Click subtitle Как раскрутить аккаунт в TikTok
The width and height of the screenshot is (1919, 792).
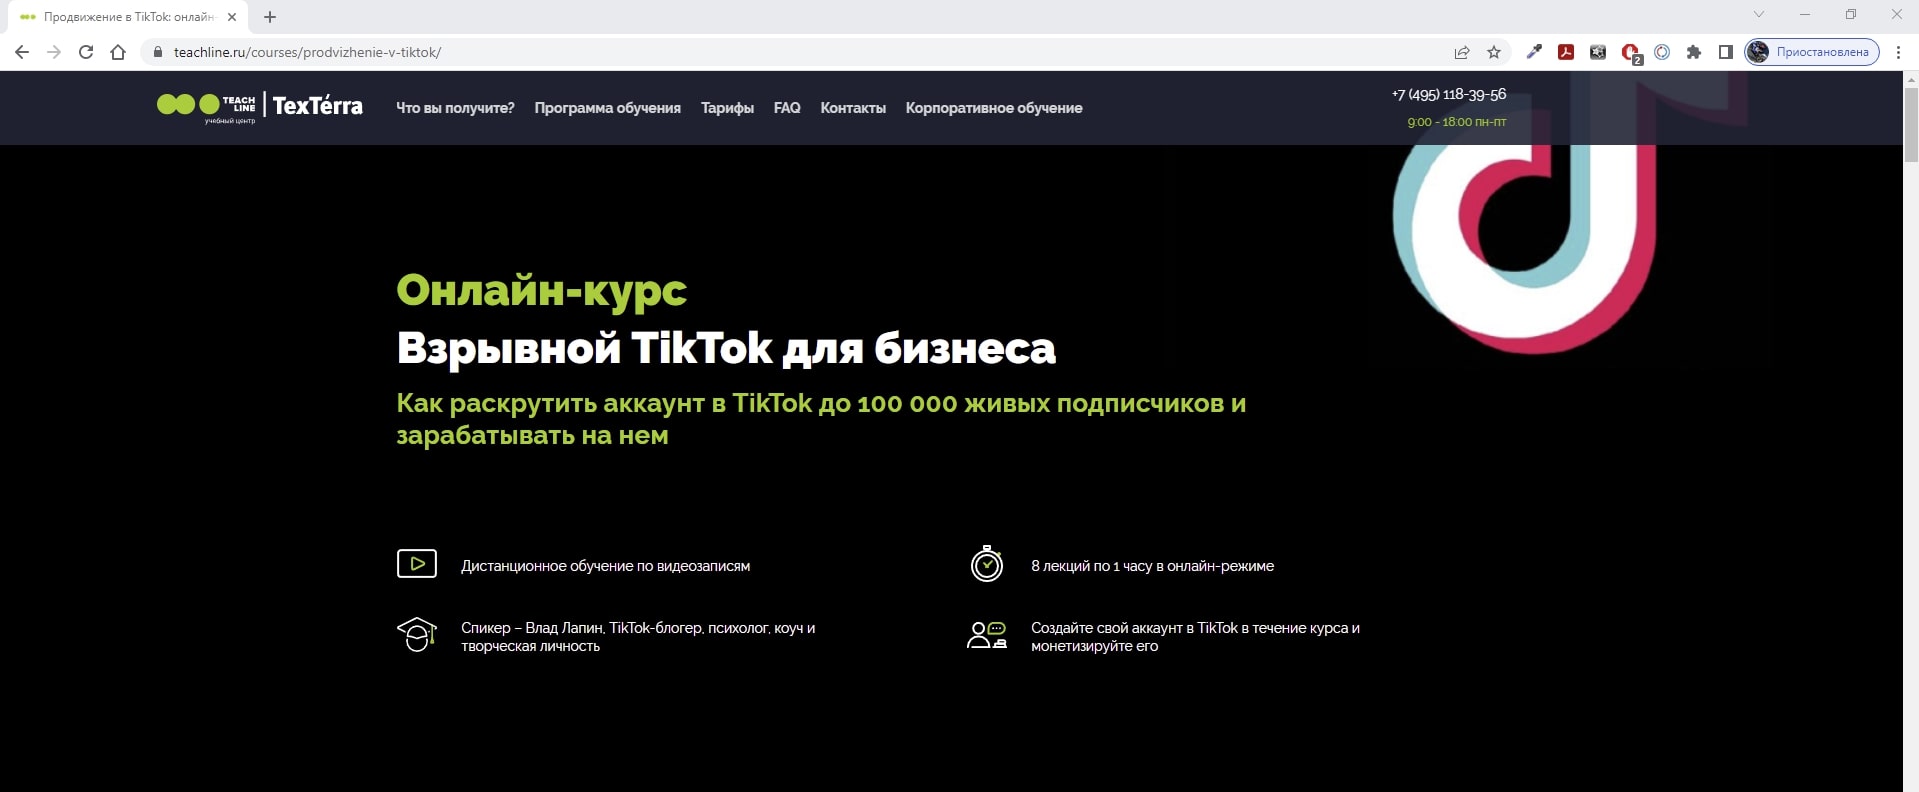coord(821,419)
